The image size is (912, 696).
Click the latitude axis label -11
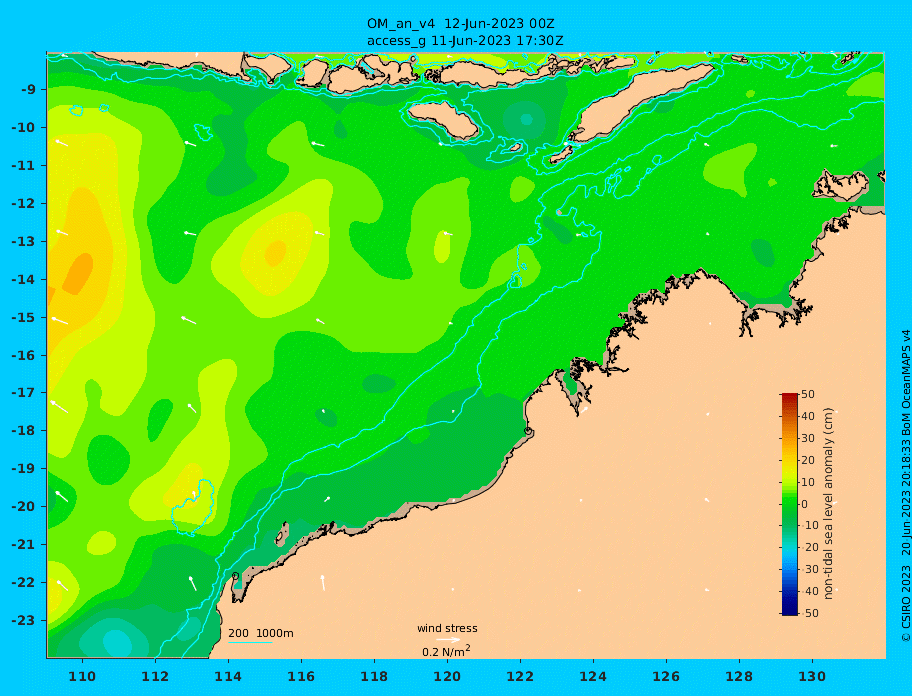click(x=23, y=166)
